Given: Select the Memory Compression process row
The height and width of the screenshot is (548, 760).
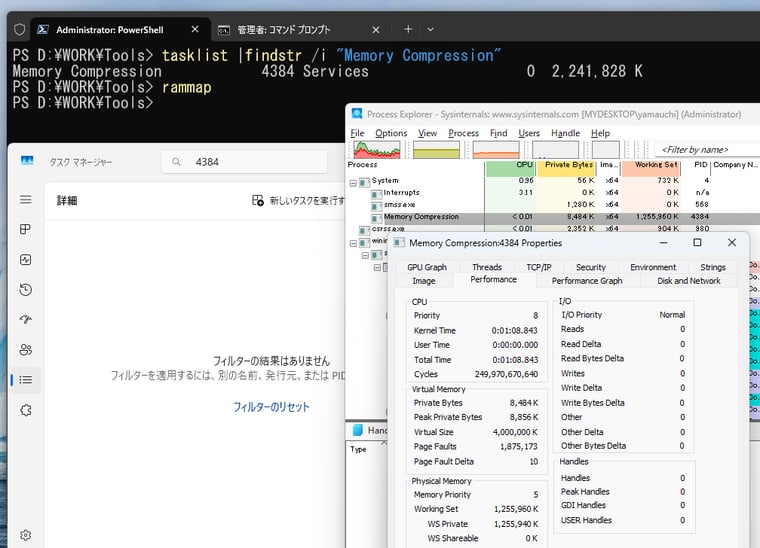Looking at the screenshot, I should click(x=553, y=217).
